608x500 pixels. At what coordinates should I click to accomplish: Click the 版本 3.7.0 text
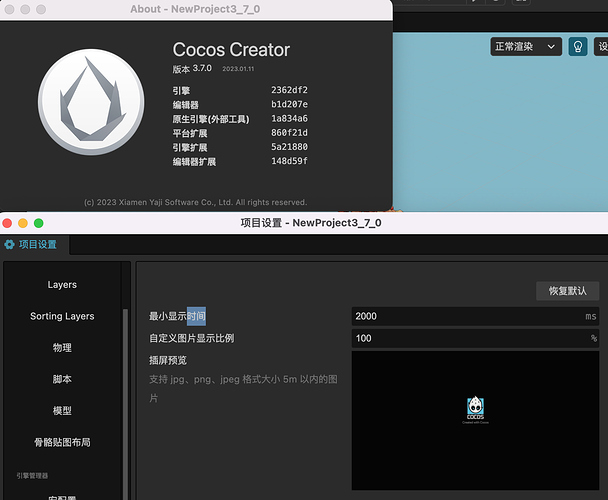tap(192, 69)
